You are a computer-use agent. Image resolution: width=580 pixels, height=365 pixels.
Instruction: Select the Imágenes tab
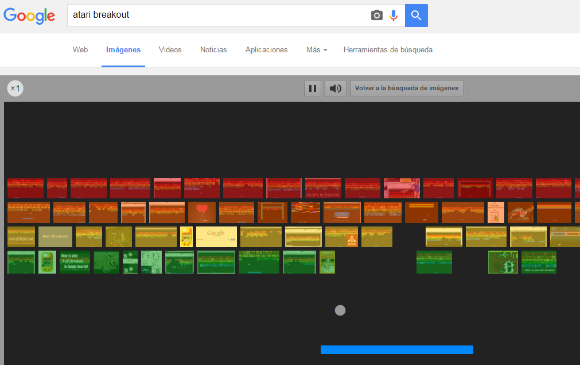[123, 50]
